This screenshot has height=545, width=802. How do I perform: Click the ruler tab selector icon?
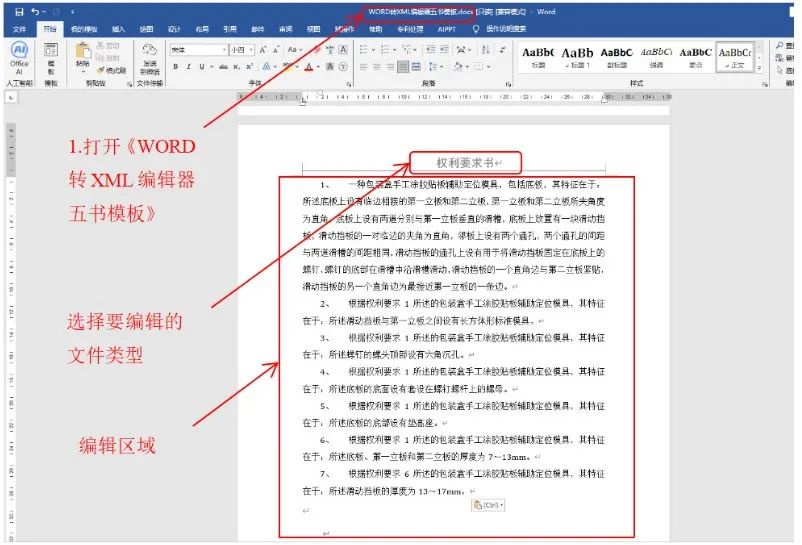click(11, 96)
